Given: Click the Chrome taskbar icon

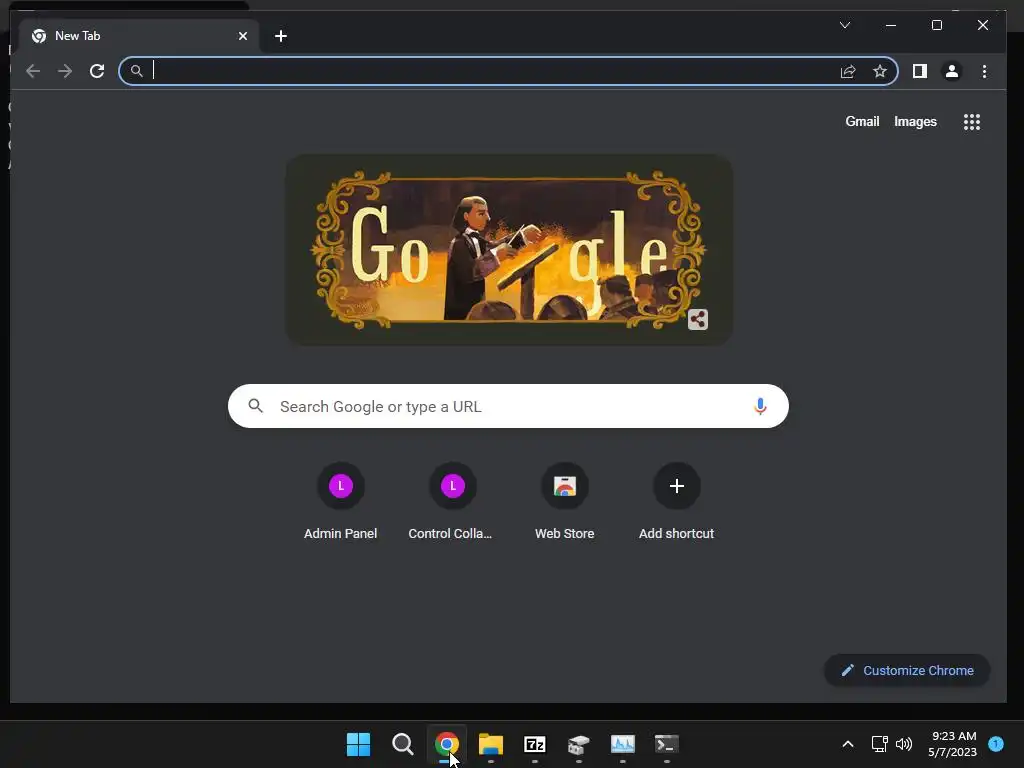Looking at the screenshot, I should pos(447,744).
